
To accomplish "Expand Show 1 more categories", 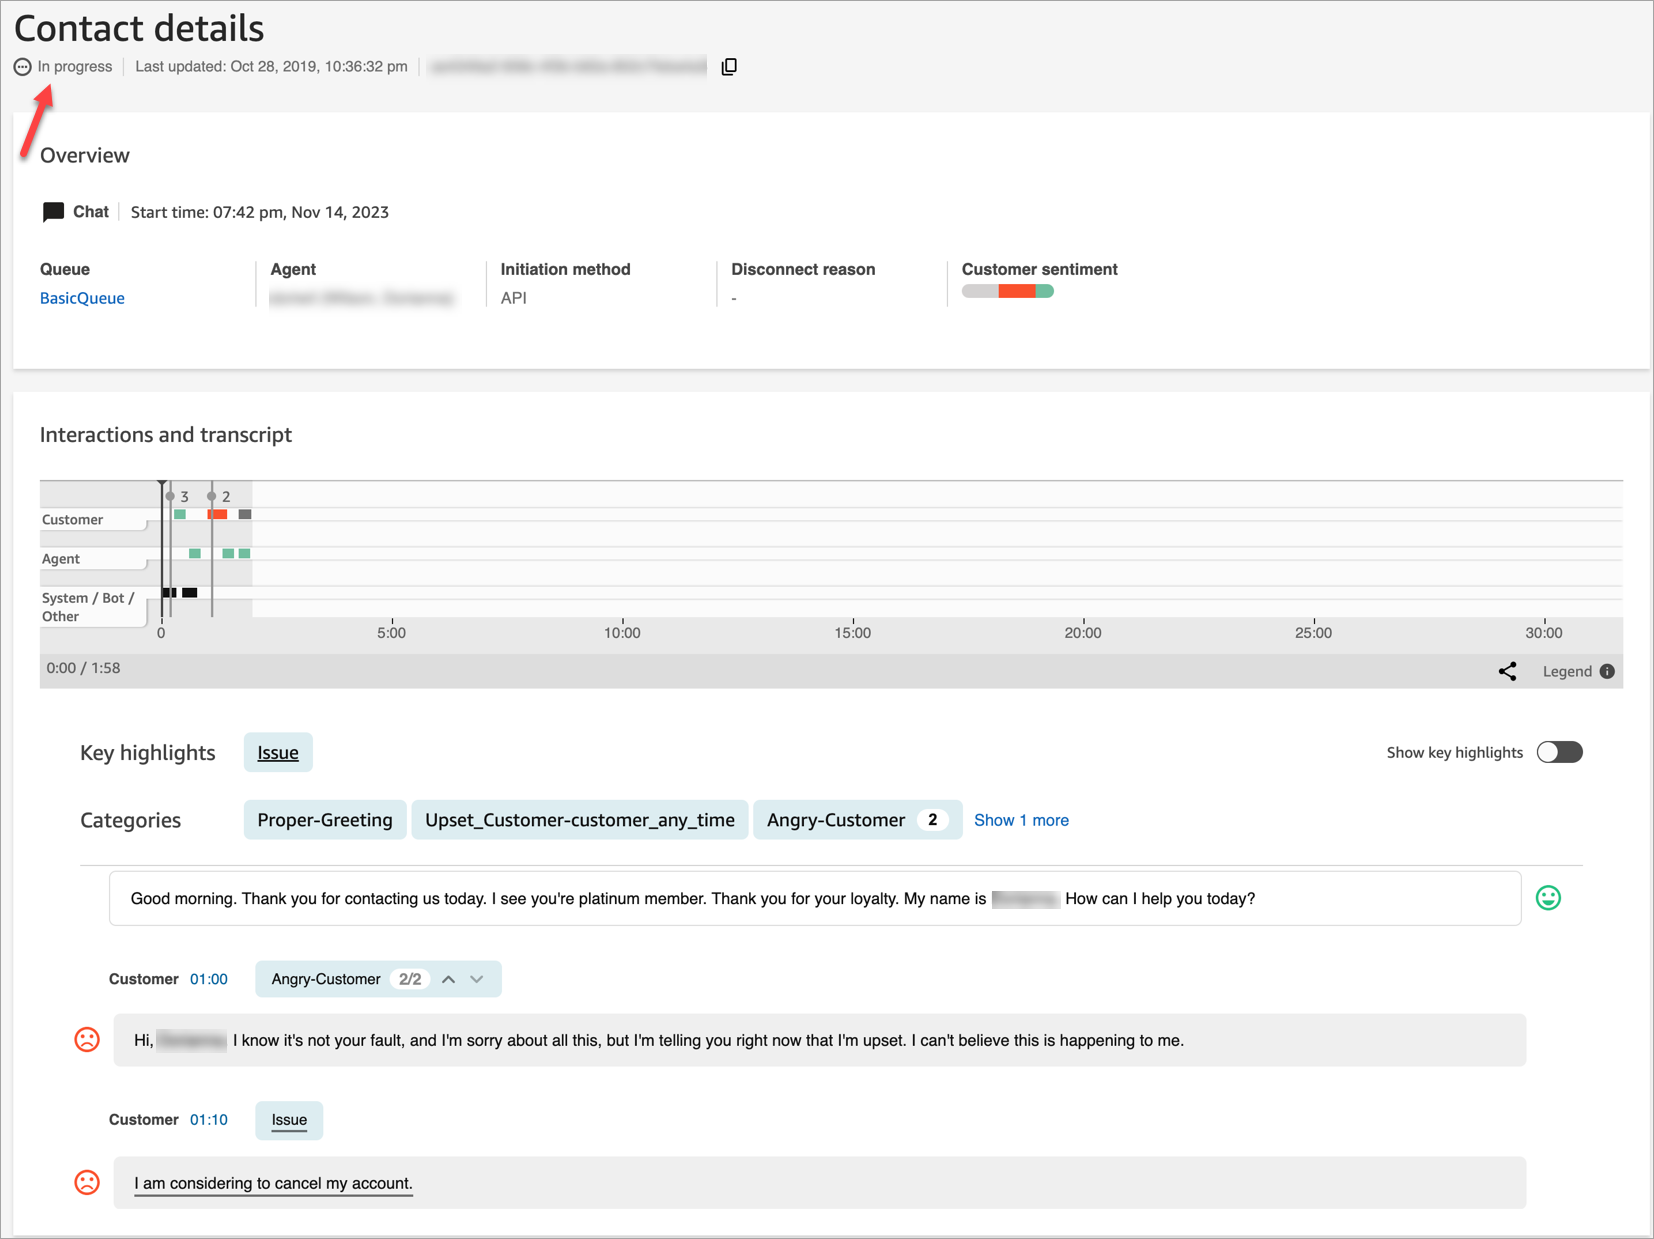I will [1021, 820].
